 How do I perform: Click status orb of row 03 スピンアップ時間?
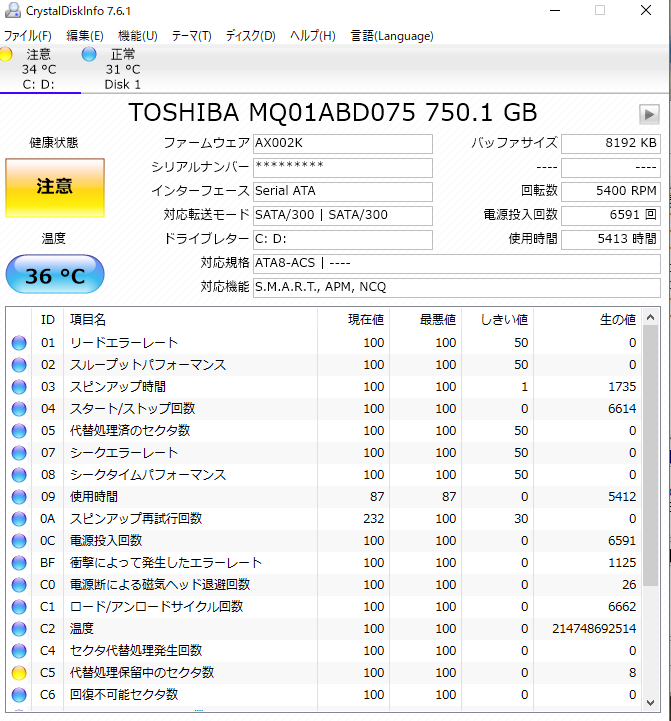(19, 387)
